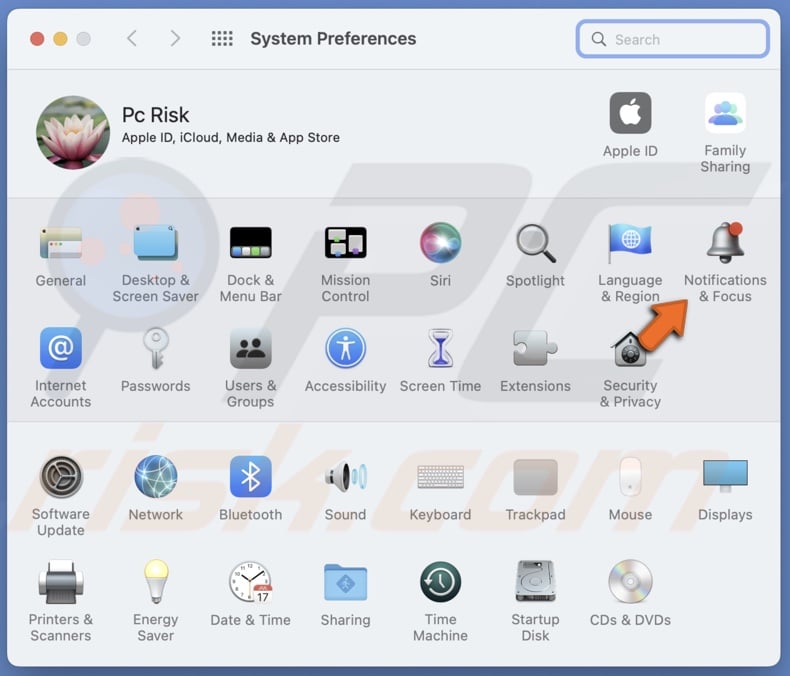This screenshot has height=676, width=790.
Task: Open Dock & Menu Bar settings
Action: pos(250,243)
